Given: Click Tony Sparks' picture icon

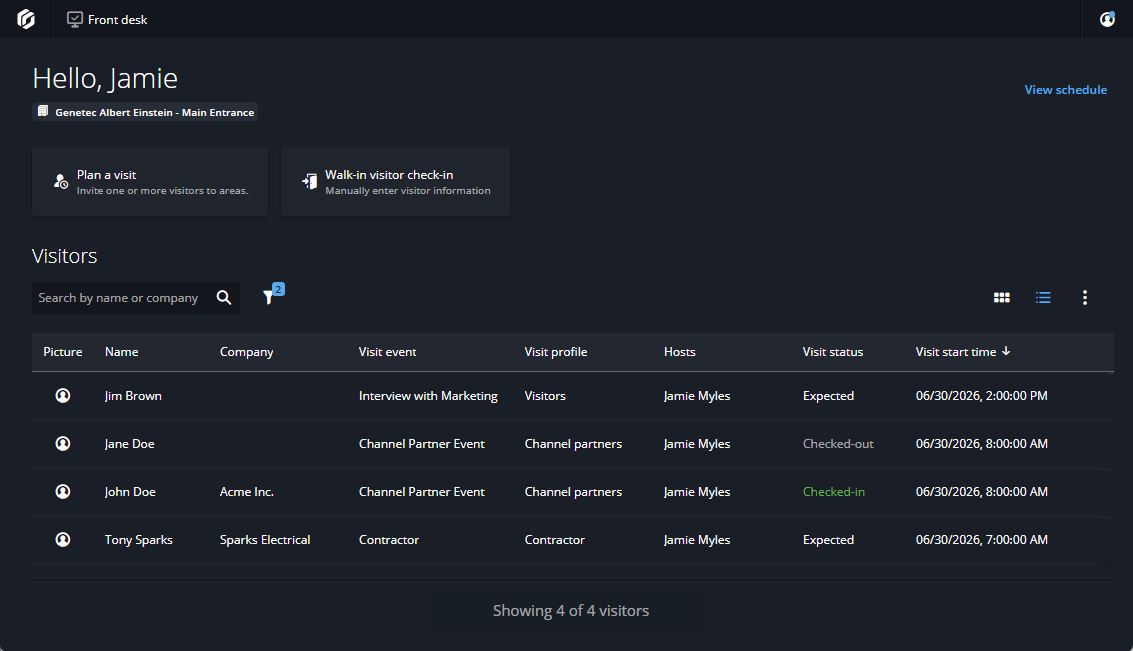Looking at the screenshot, I should click(63, 540).
